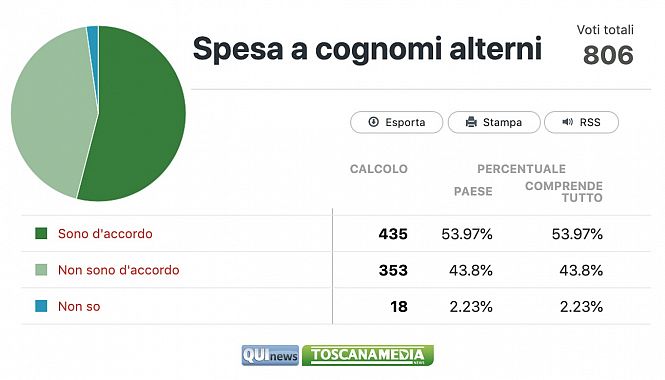Open the 'Sono d'accordo' link
The image size is (665, 380).
(x=105, y=234)
